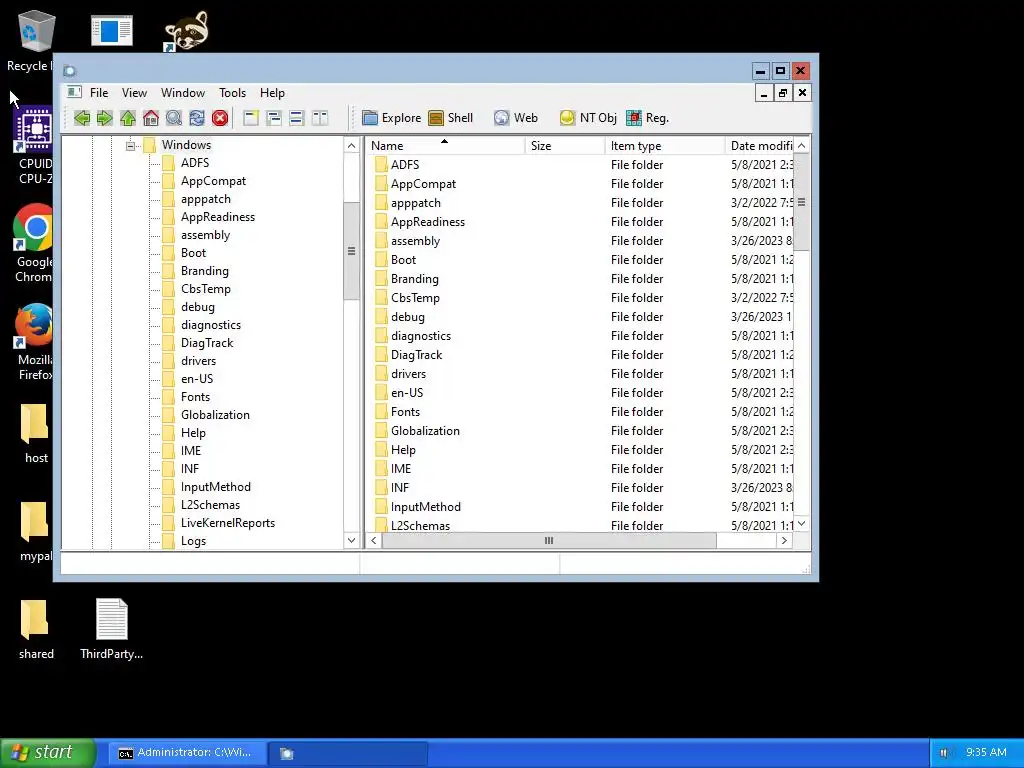
Task: Select LiveKernelReports in the folder tree
Action: point(228,522)
